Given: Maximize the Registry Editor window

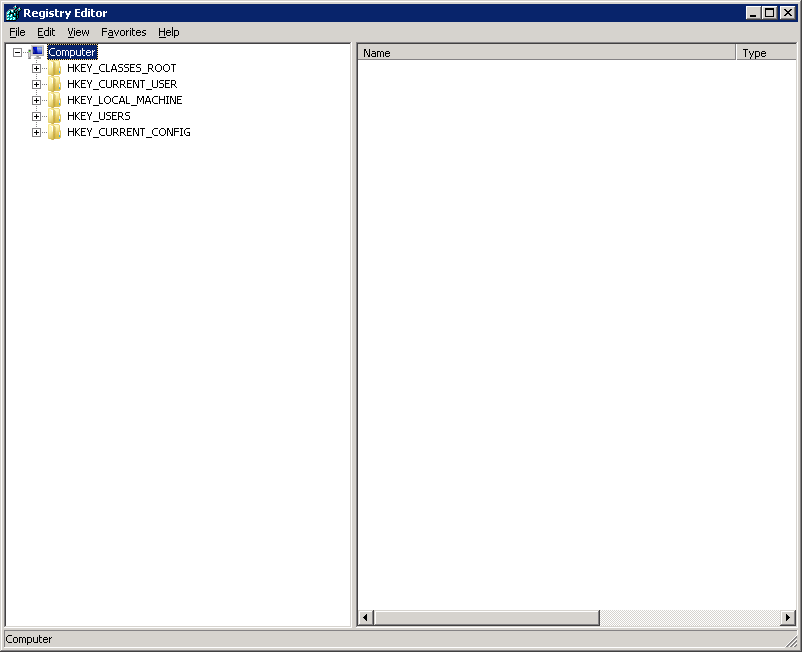Looking at the screenshot, I should pyautogui.click(x=770, y=13).
